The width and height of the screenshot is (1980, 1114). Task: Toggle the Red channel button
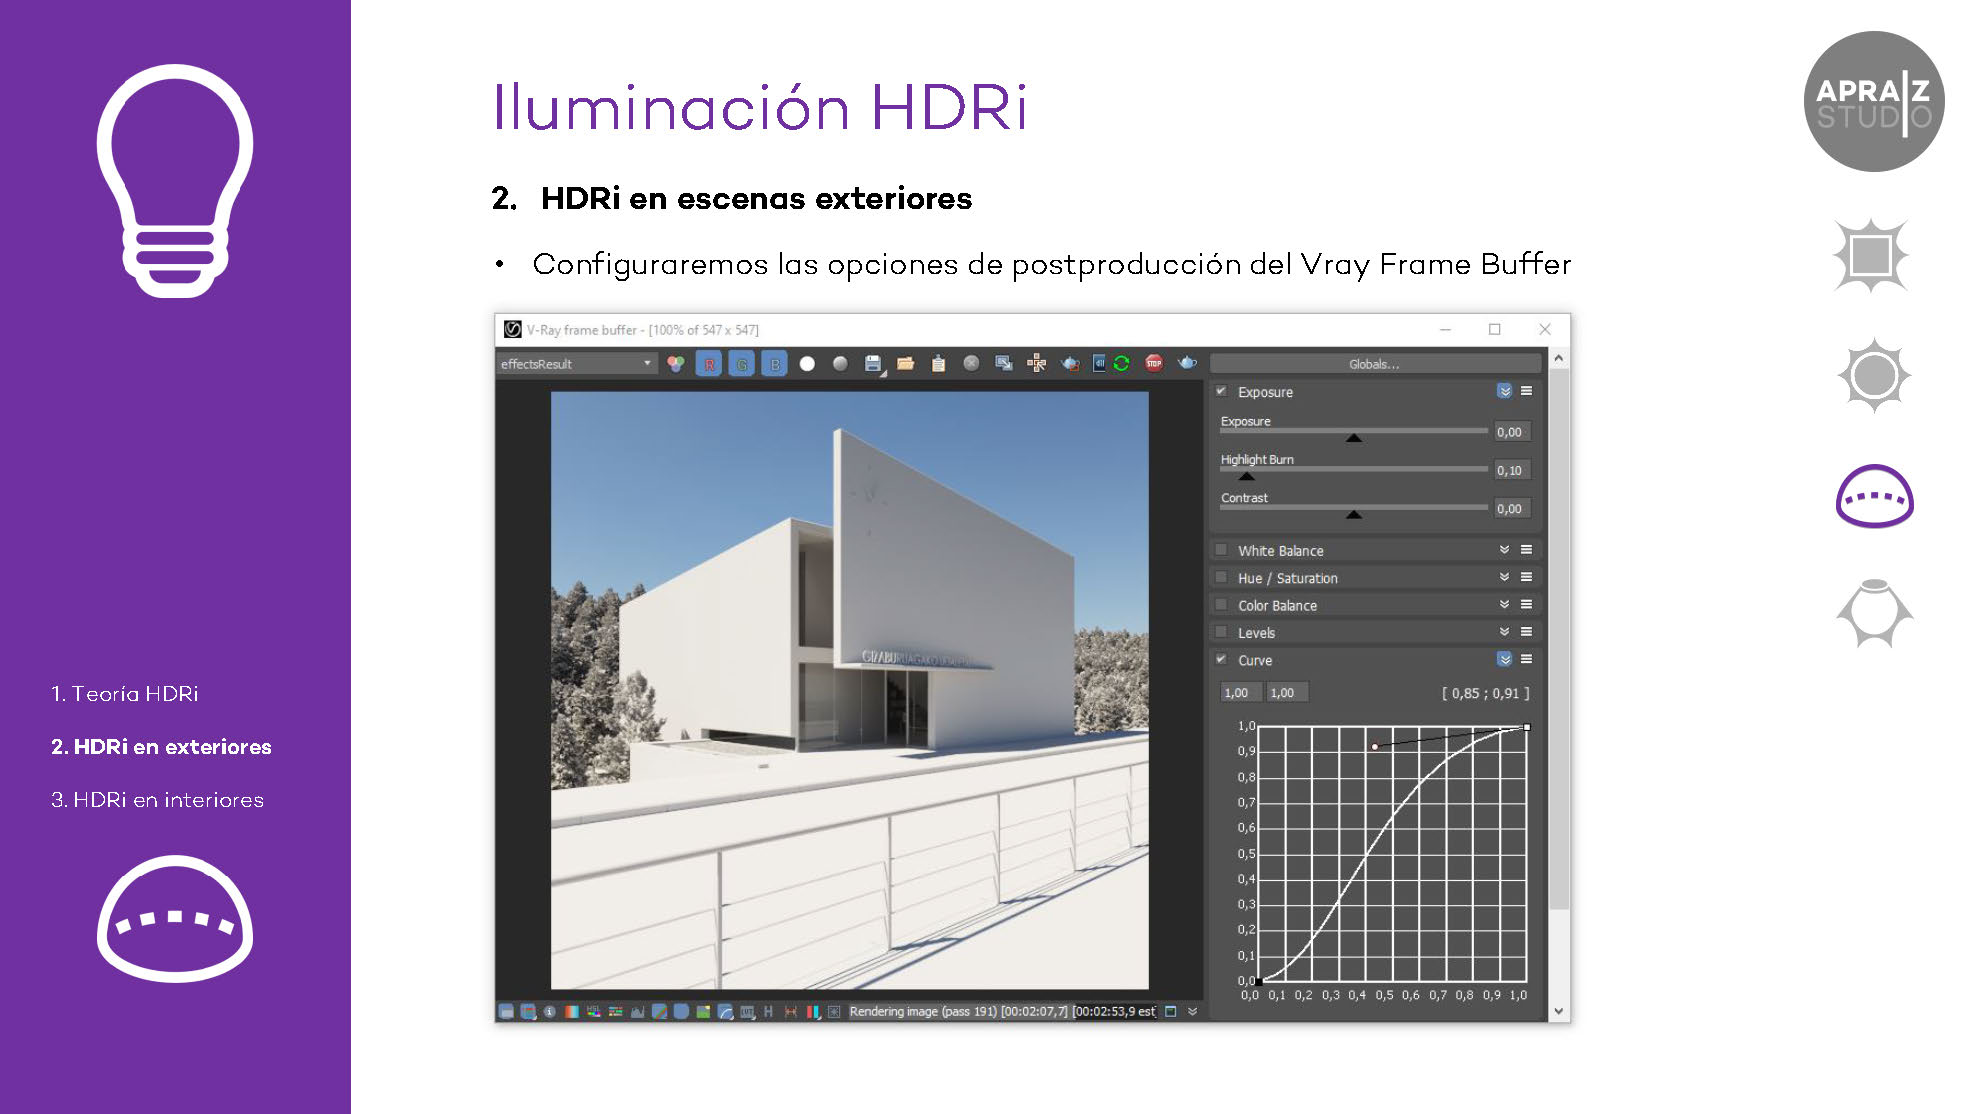(x=709, y=364)
